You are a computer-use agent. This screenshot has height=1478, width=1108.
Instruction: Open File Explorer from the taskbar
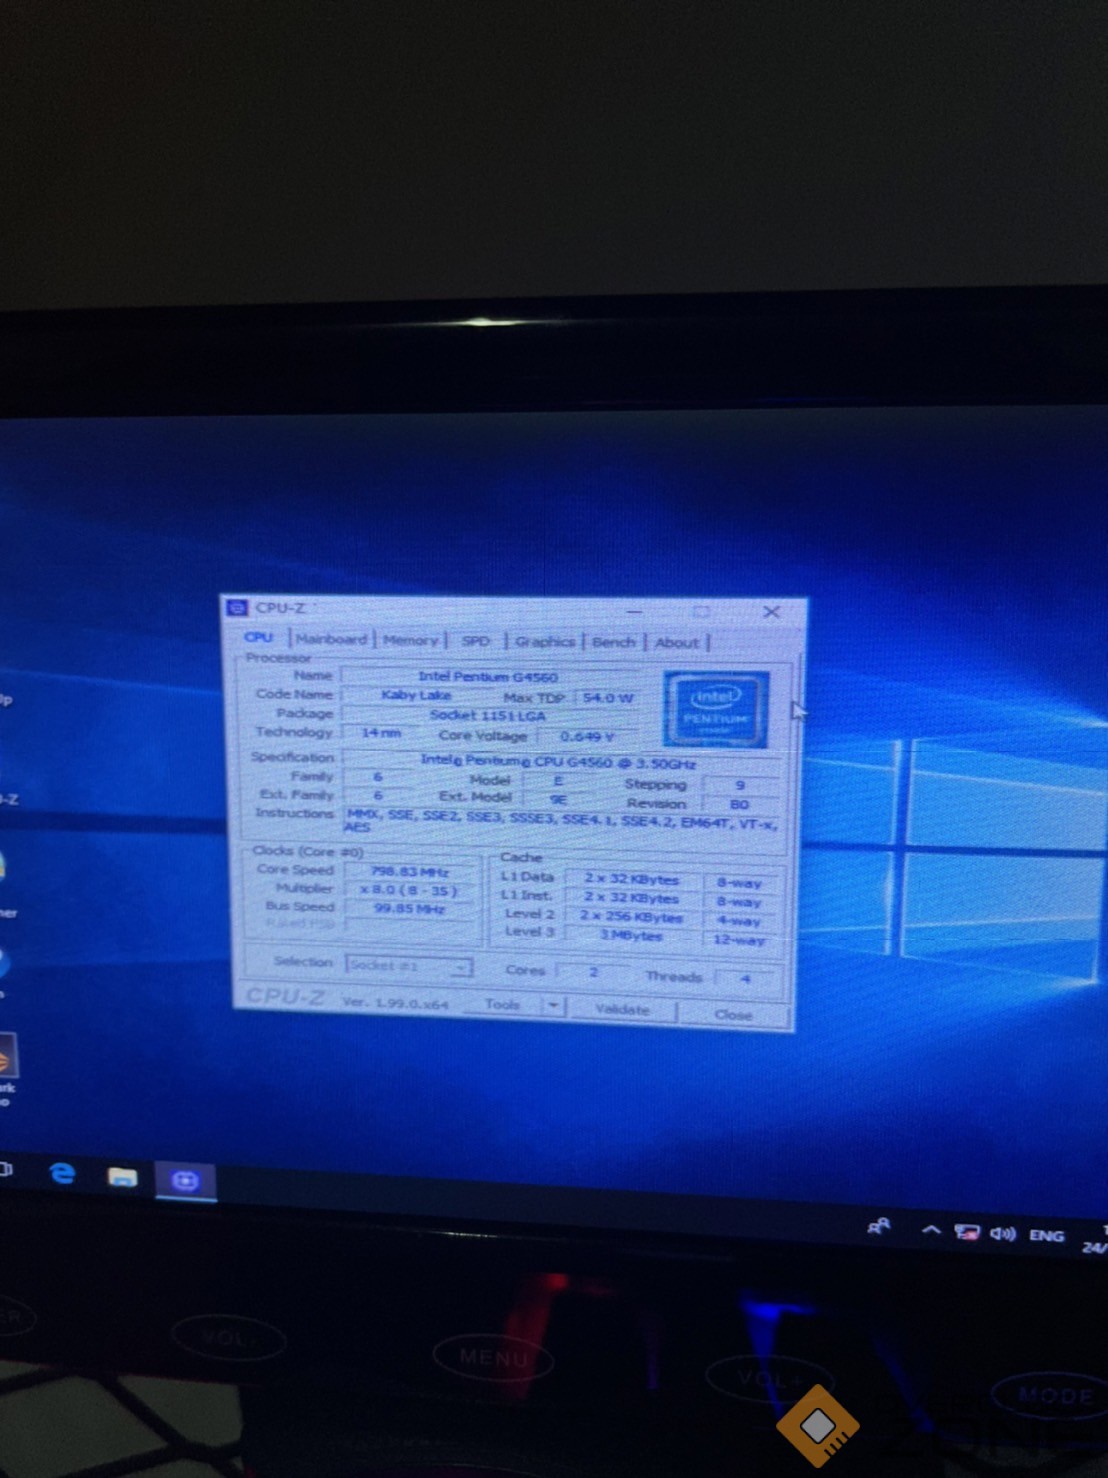click(x=122, y=1177)
